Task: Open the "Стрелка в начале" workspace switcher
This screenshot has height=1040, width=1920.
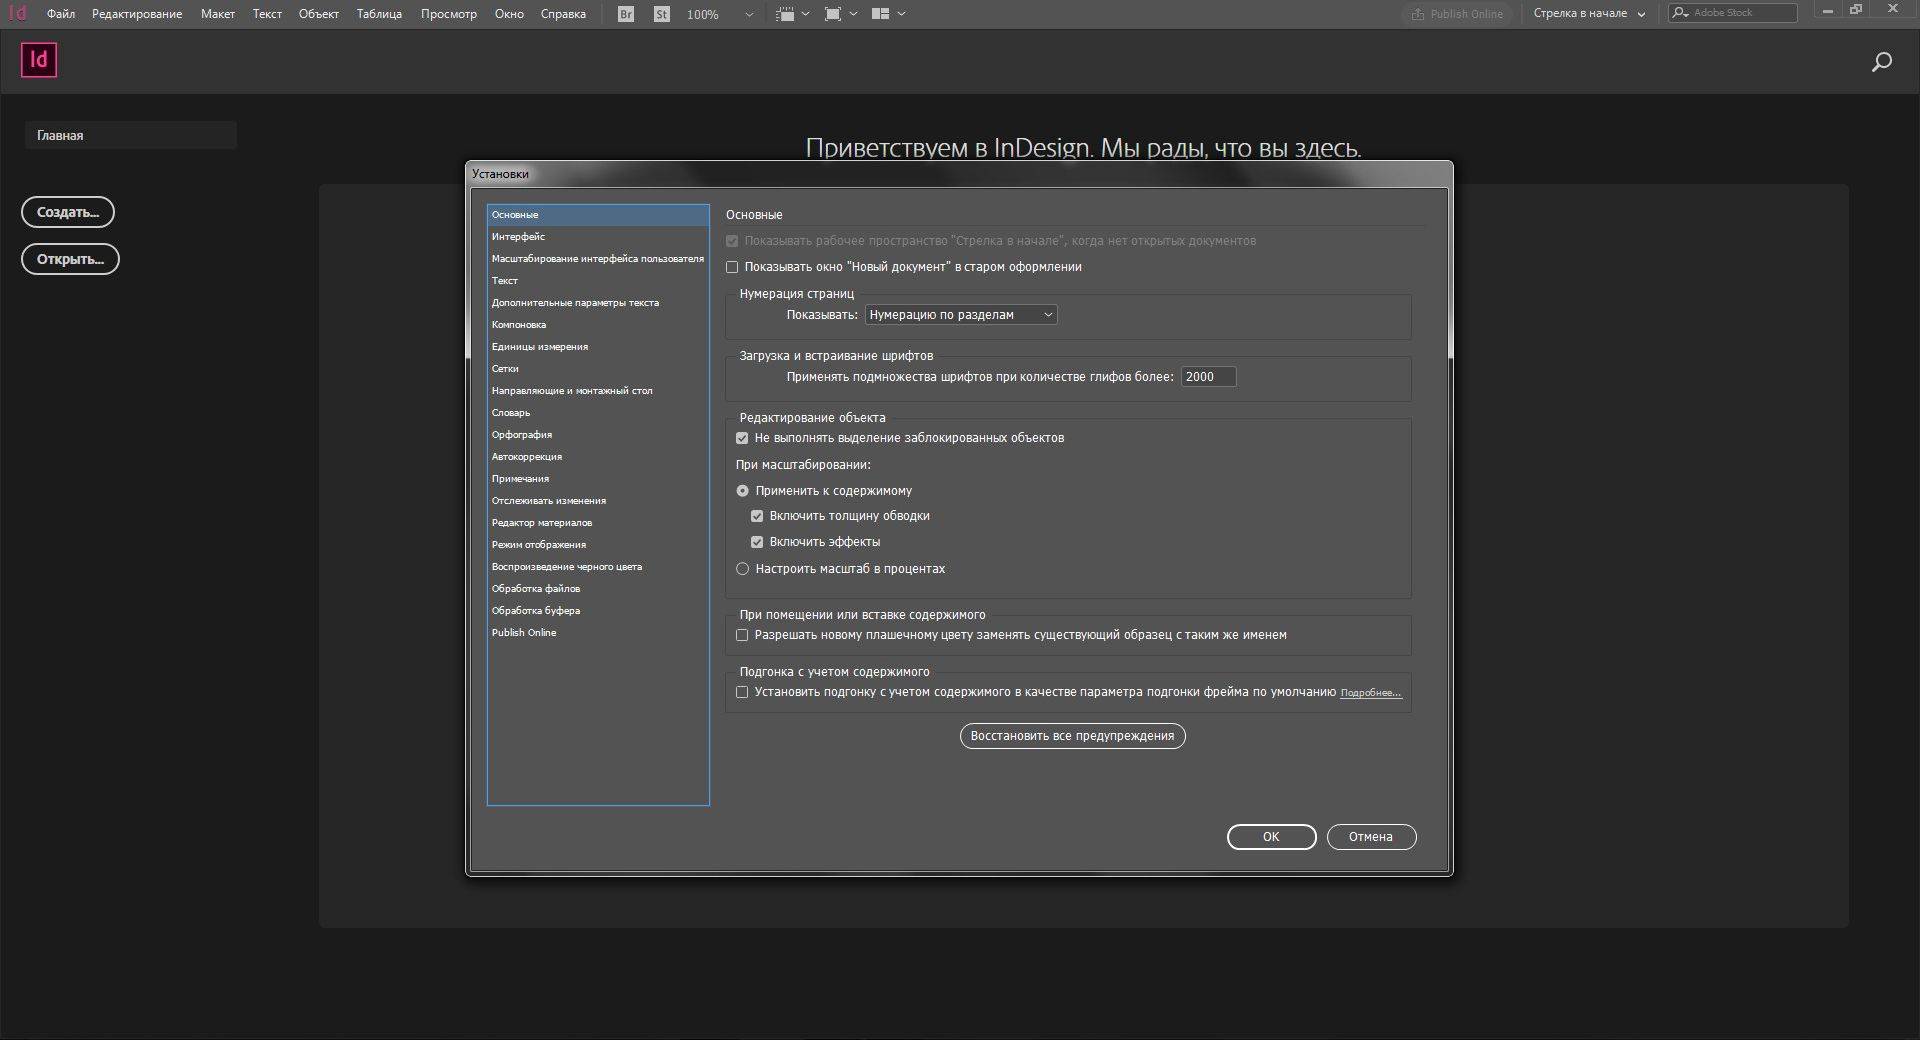Action: click(x=1588, y=14)
